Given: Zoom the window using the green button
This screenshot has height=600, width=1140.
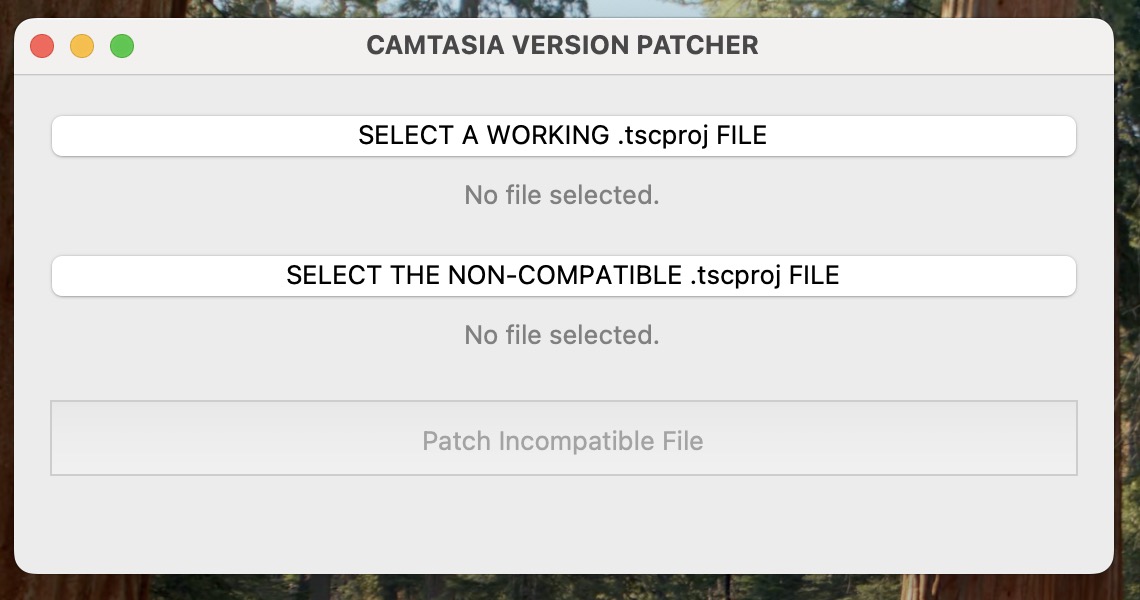Looking at the screenshot, I should tap(122, 46).
